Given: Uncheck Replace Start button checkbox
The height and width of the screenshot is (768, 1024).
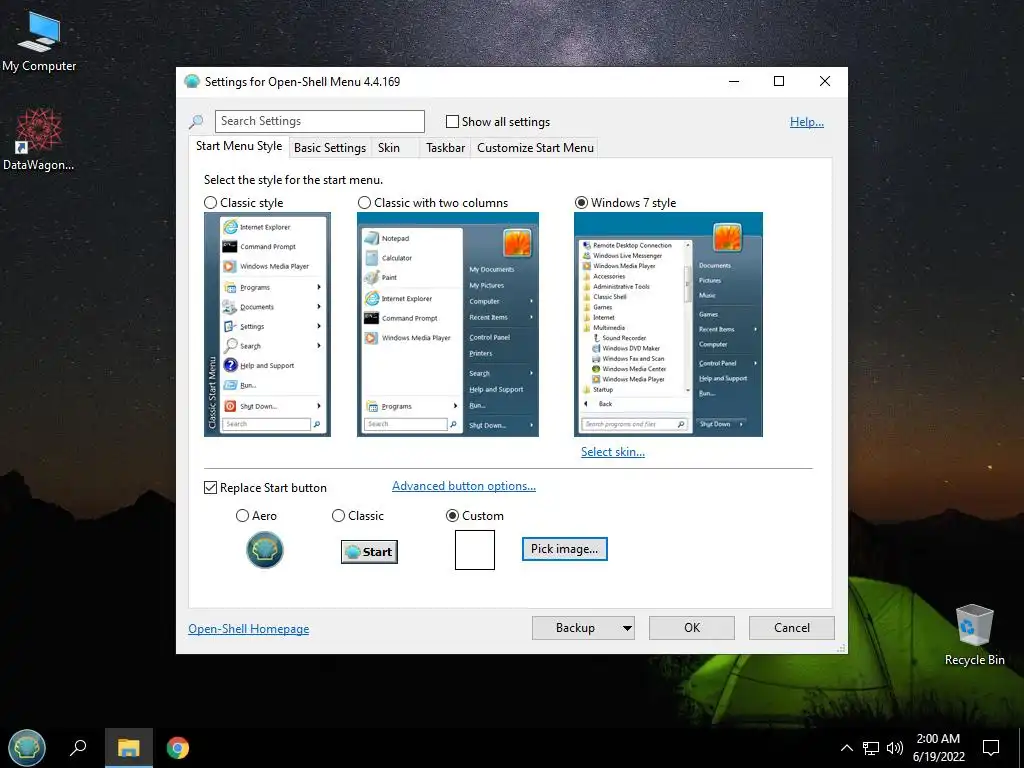Looking at the screenshot, I should (x=210, y=488).
